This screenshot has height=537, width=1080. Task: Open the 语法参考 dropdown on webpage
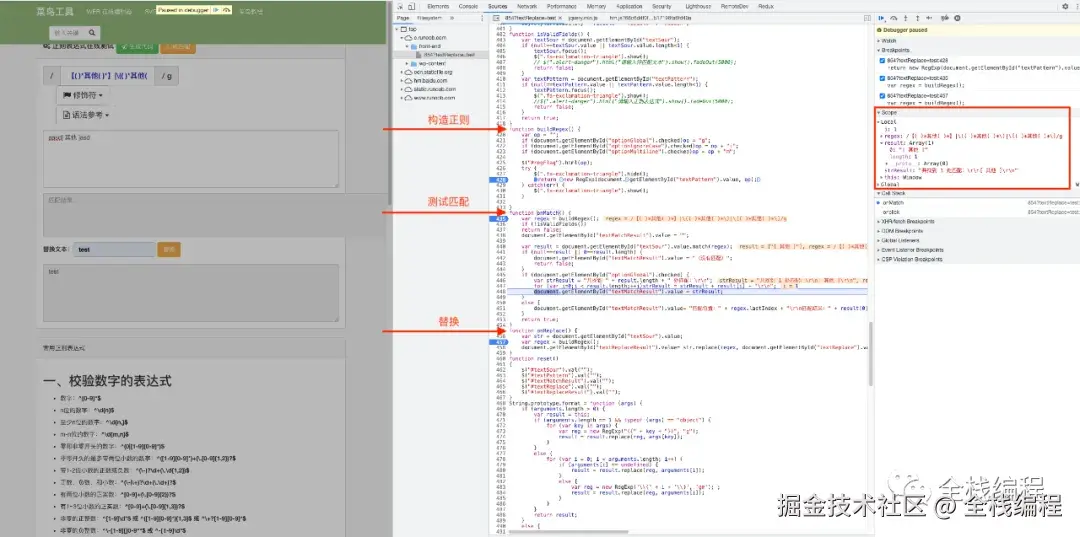click(86, 115)
